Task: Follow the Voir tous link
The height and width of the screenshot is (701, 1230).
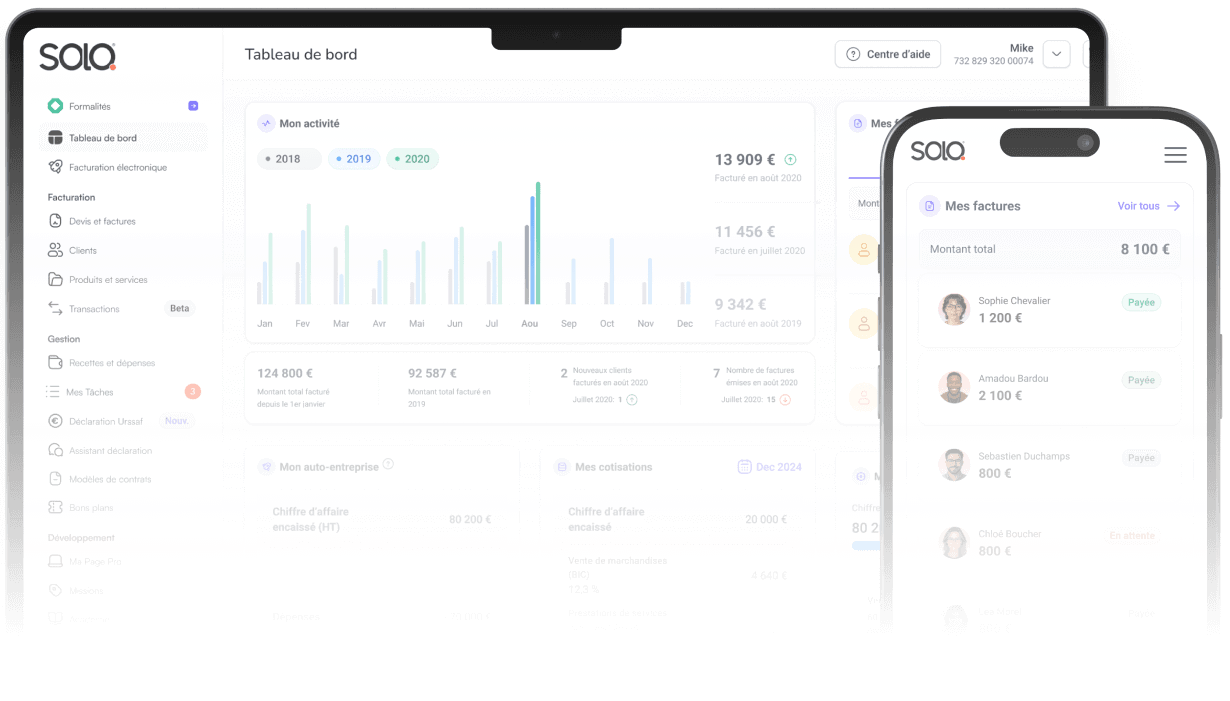Action: point(1149,206)
